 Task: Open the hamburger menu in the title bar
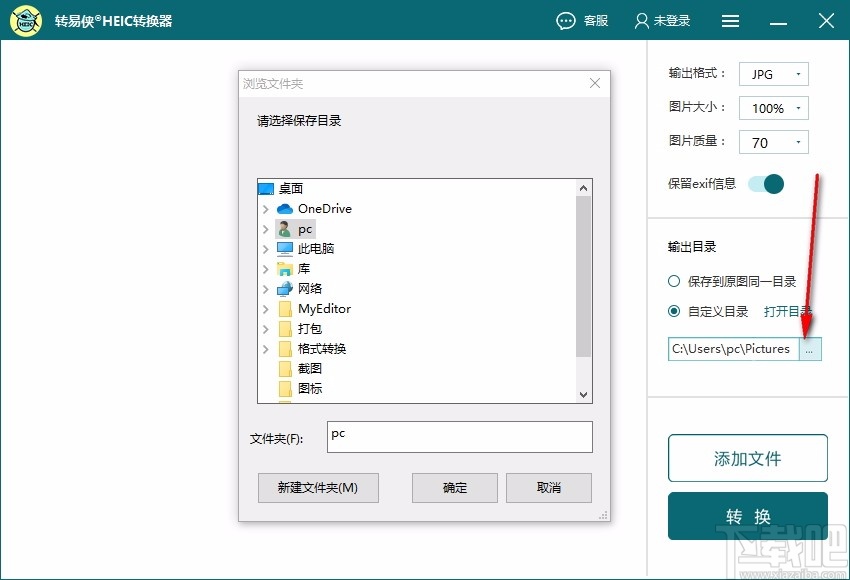pyautogui.click(x=730, y=20)
